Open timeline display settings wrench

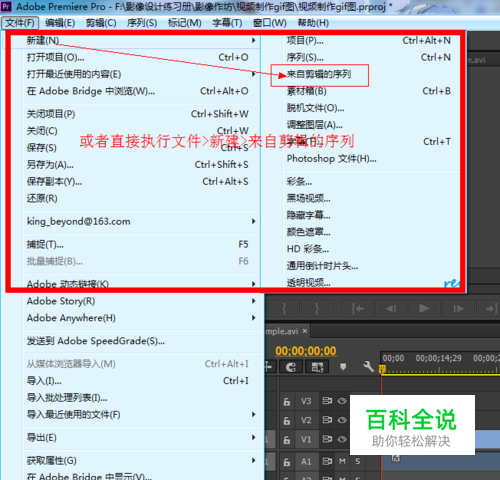(368, 367)
